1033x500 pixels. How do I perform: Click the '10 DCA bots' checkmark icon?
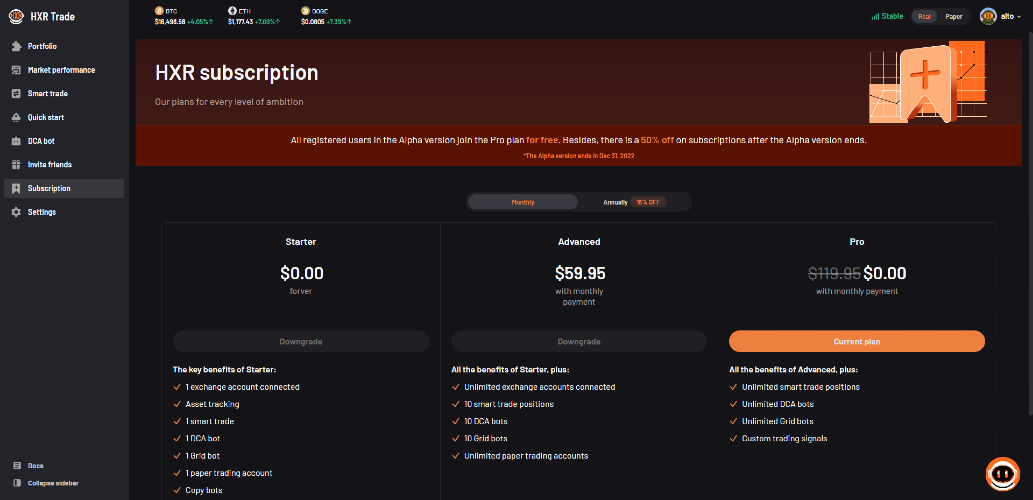[x=455, y=421]
